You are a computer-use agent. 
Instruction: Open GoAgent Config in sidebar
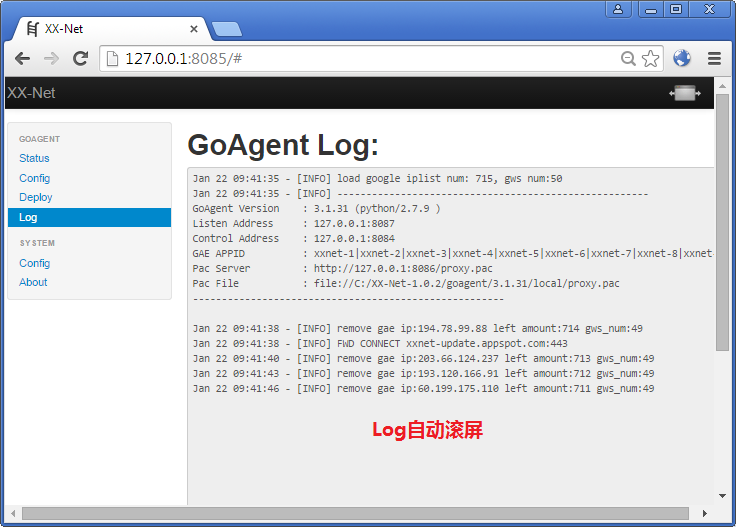(x=35, y=178)
